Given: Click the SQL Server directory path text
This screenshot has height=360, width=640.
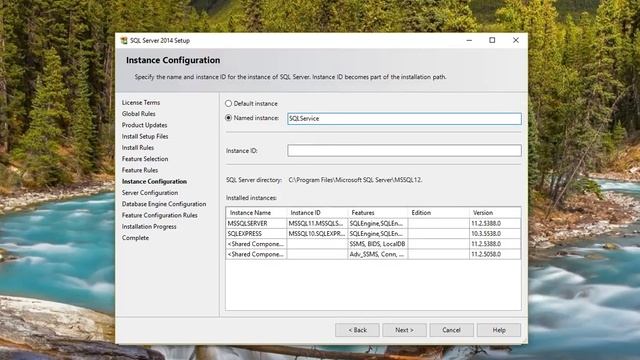Looking at the screenshot, I should 355,180.
